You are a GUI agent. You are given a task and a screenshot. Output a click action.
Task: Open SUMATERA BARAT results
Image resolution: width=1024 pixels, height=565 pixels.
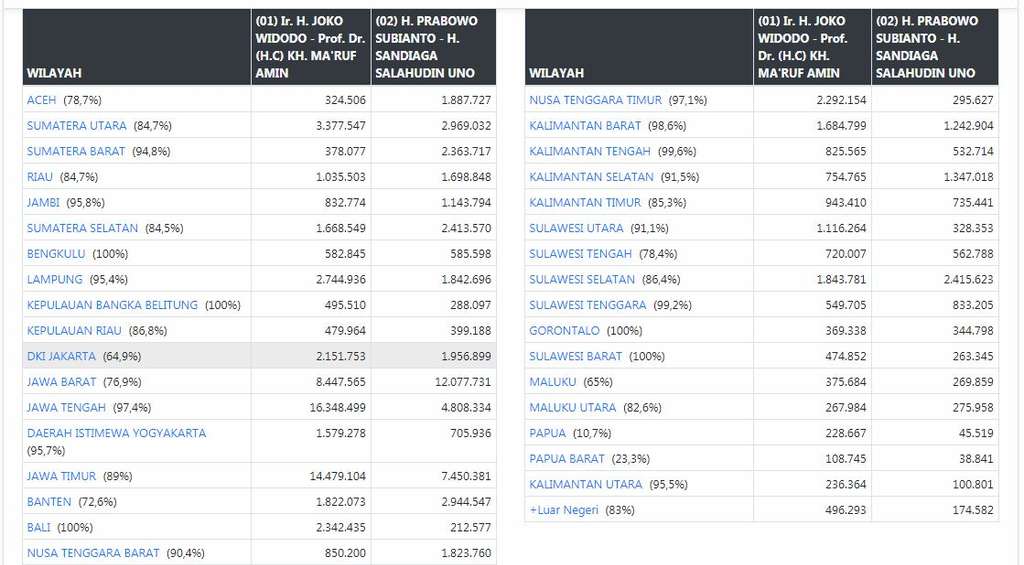(x=76, y=151)
